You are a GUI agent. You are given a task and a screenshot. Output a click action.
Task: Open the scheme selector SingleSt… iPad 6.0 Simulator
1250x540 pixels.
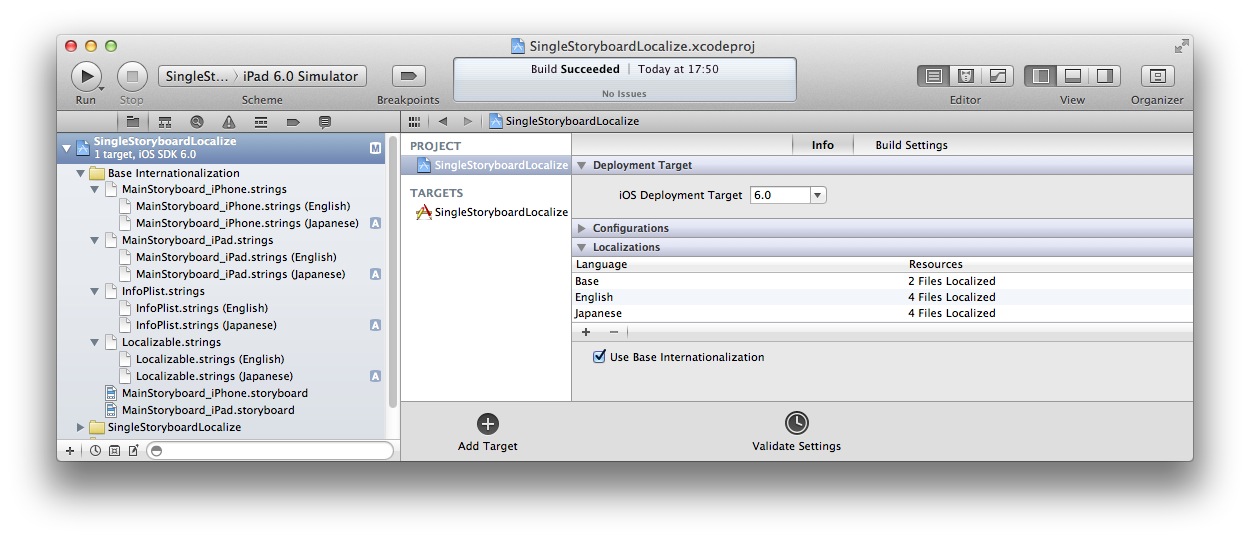262,76
